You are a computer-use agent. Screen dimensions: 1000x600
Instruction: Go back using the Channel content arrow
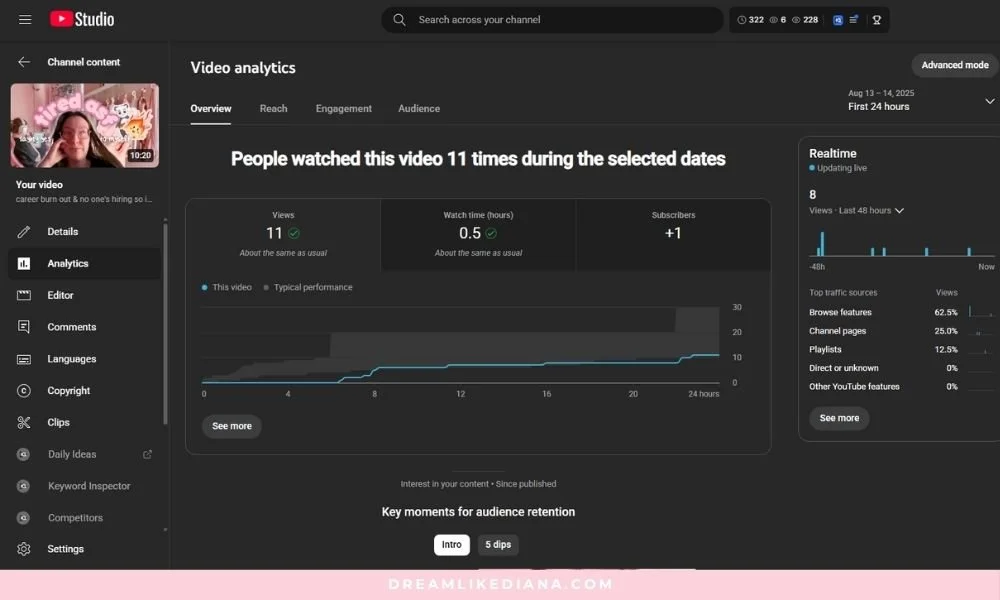(x=22, y=61)
